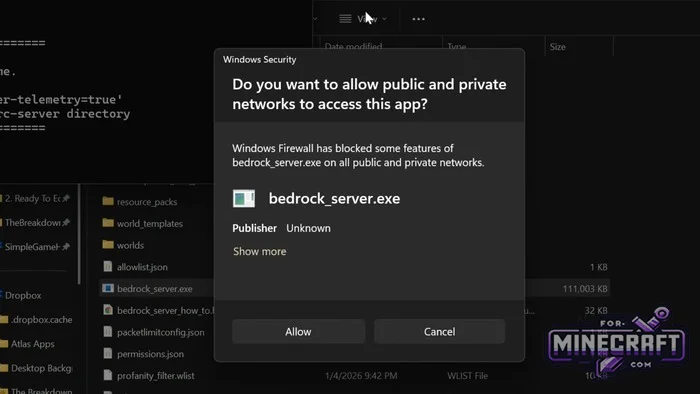Open the three-dot See more menu
Viewport: 700px width, 394px height.
tap(418, 19)
